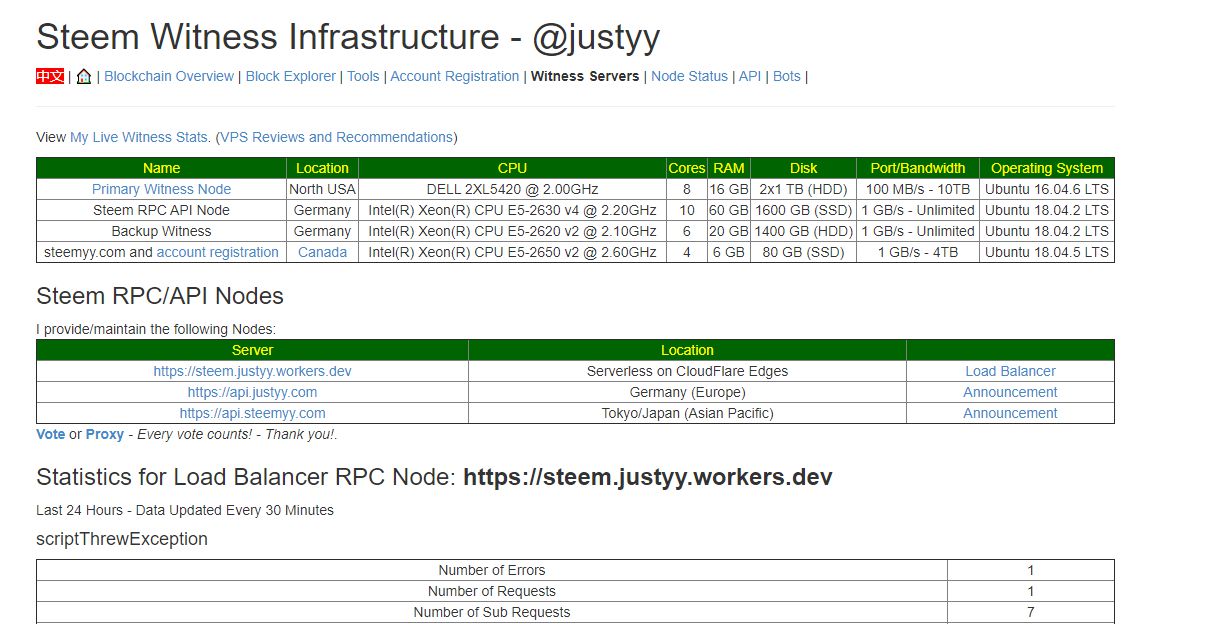Select 'North USA' location cell
Image resolution: width=1217 pixels, height=624 pixels.
point(322,189)
